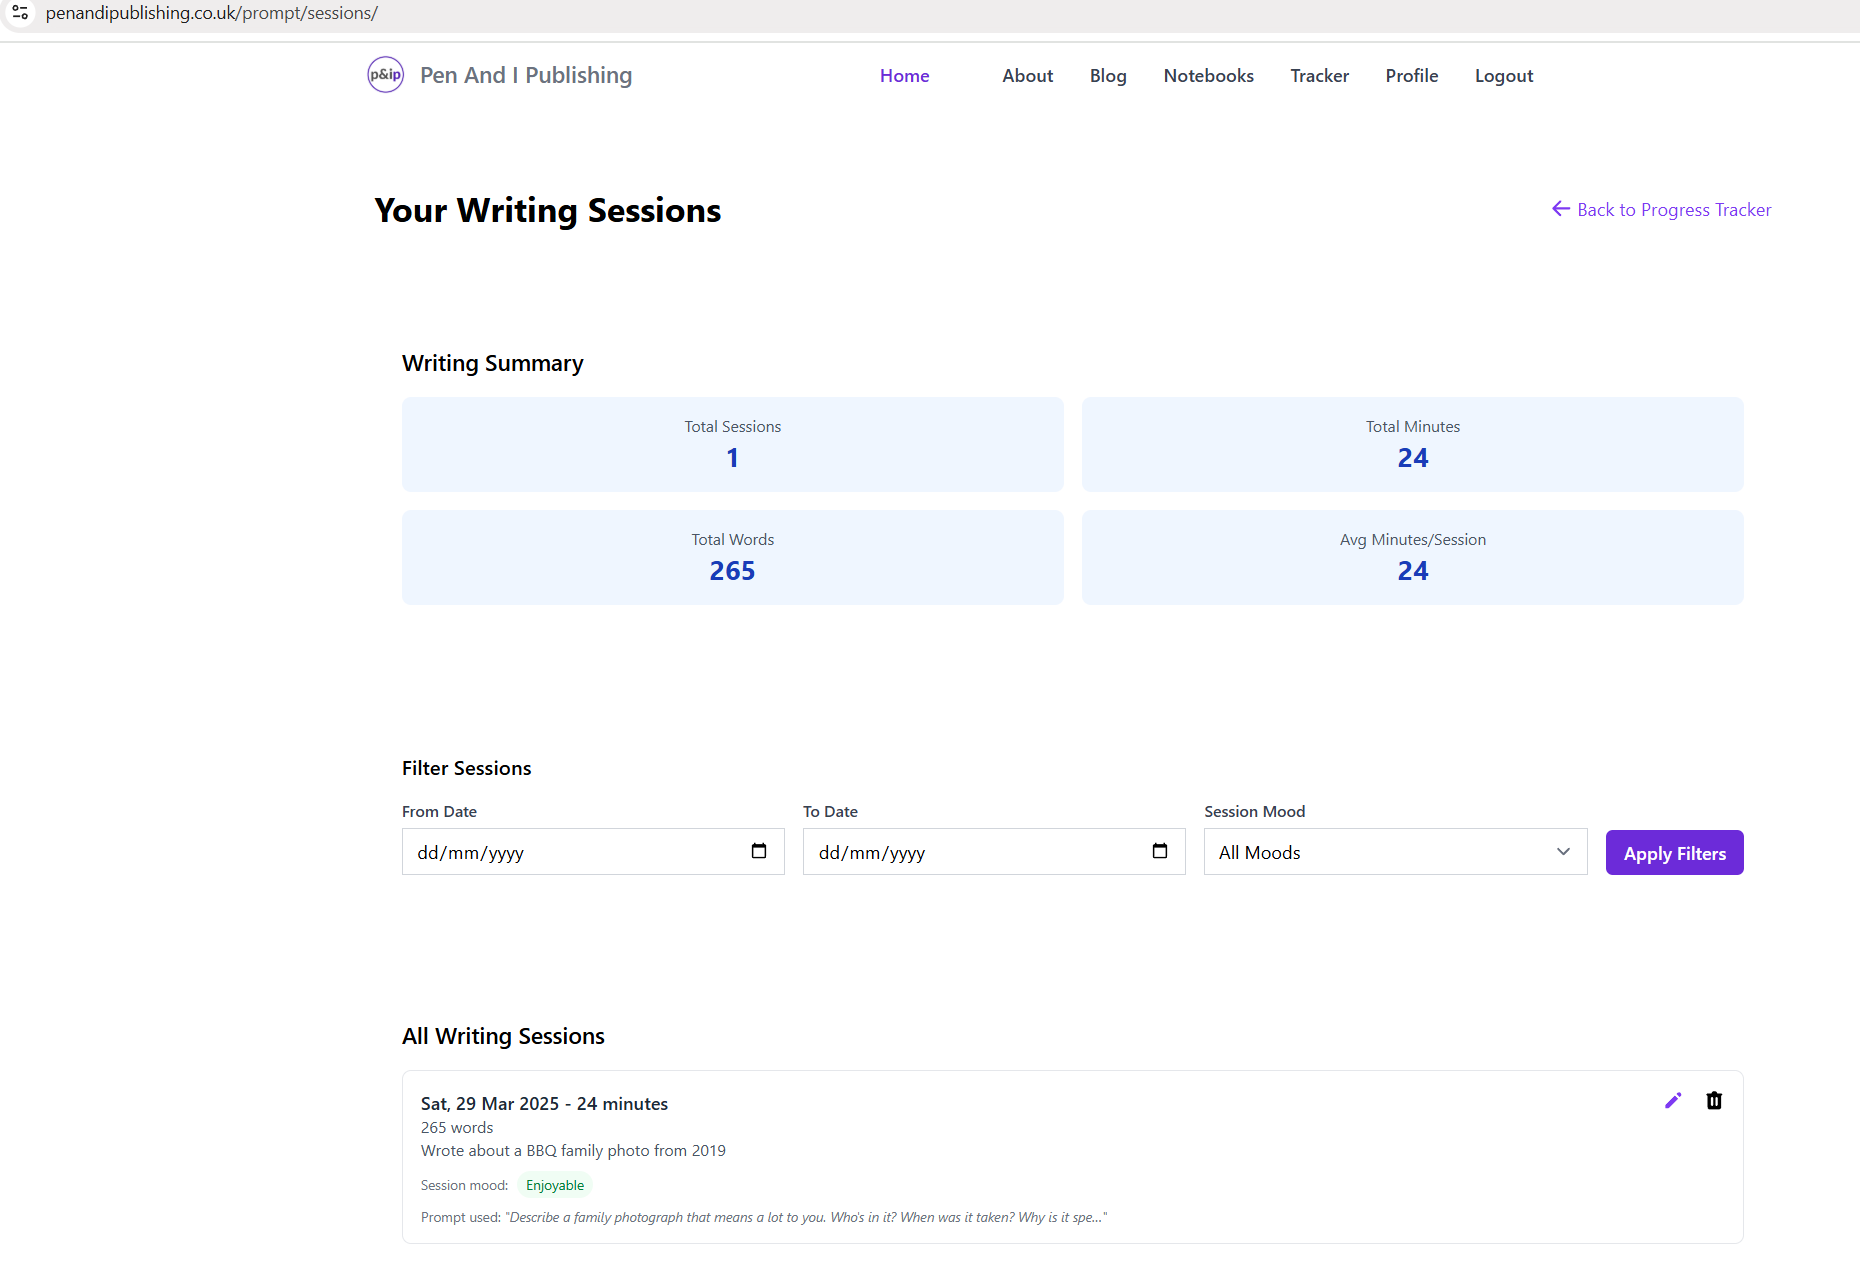
Task: Click the Your Writing Sessions heading
Action: [547, 211]
